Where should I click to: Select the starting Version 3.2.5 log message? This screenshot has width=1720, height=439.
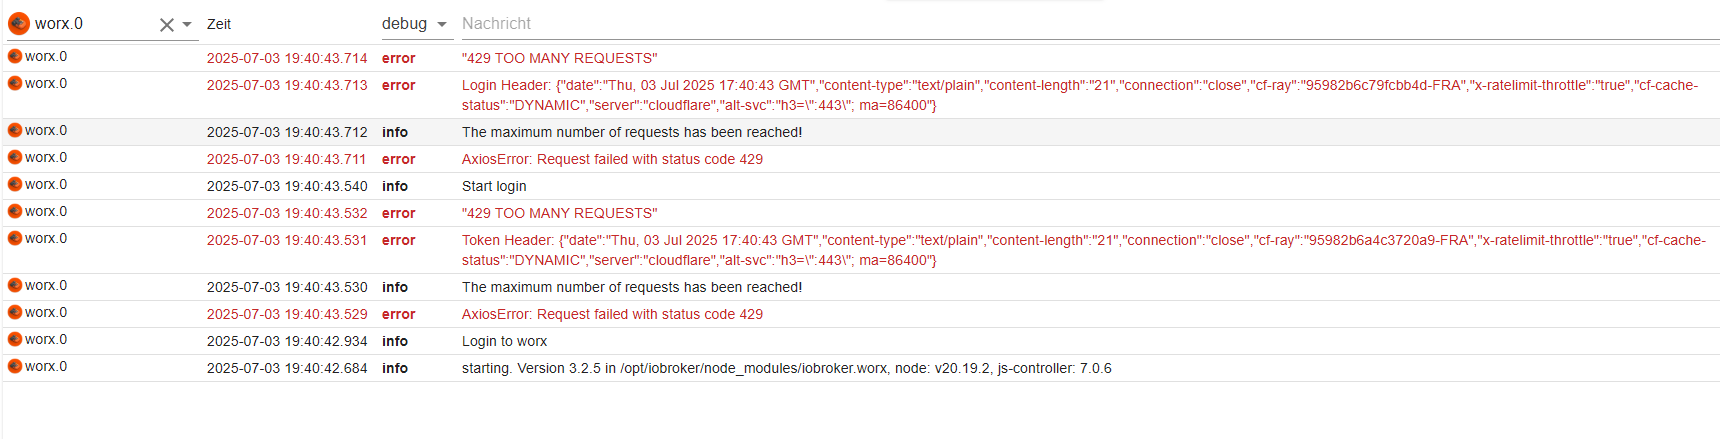(x=786, y=368)
